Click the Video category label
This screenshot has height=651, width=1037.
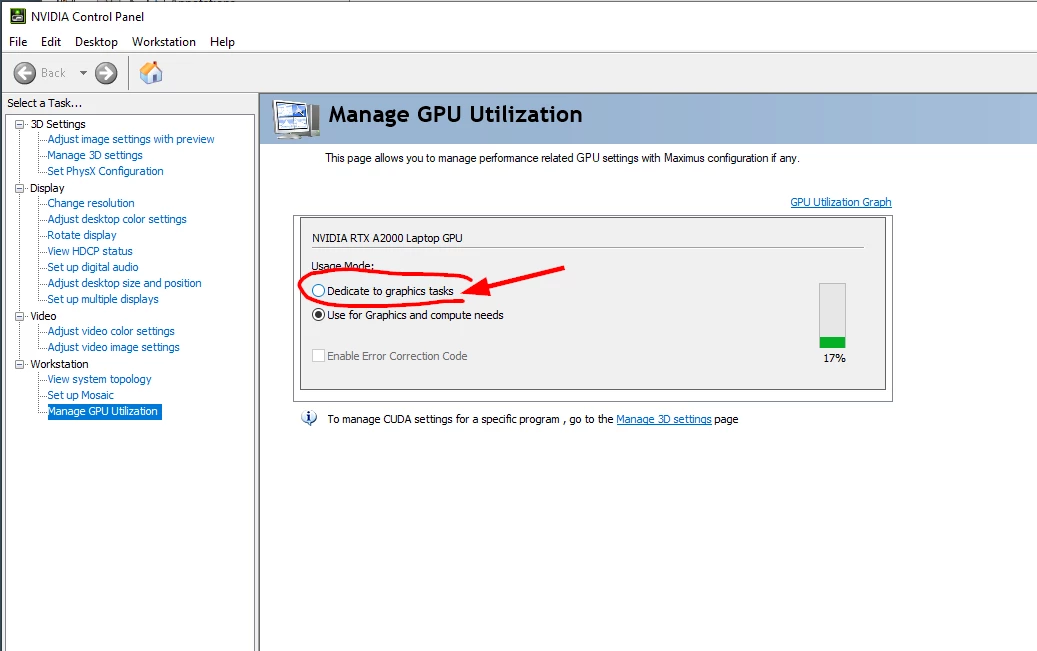point(43,316)
